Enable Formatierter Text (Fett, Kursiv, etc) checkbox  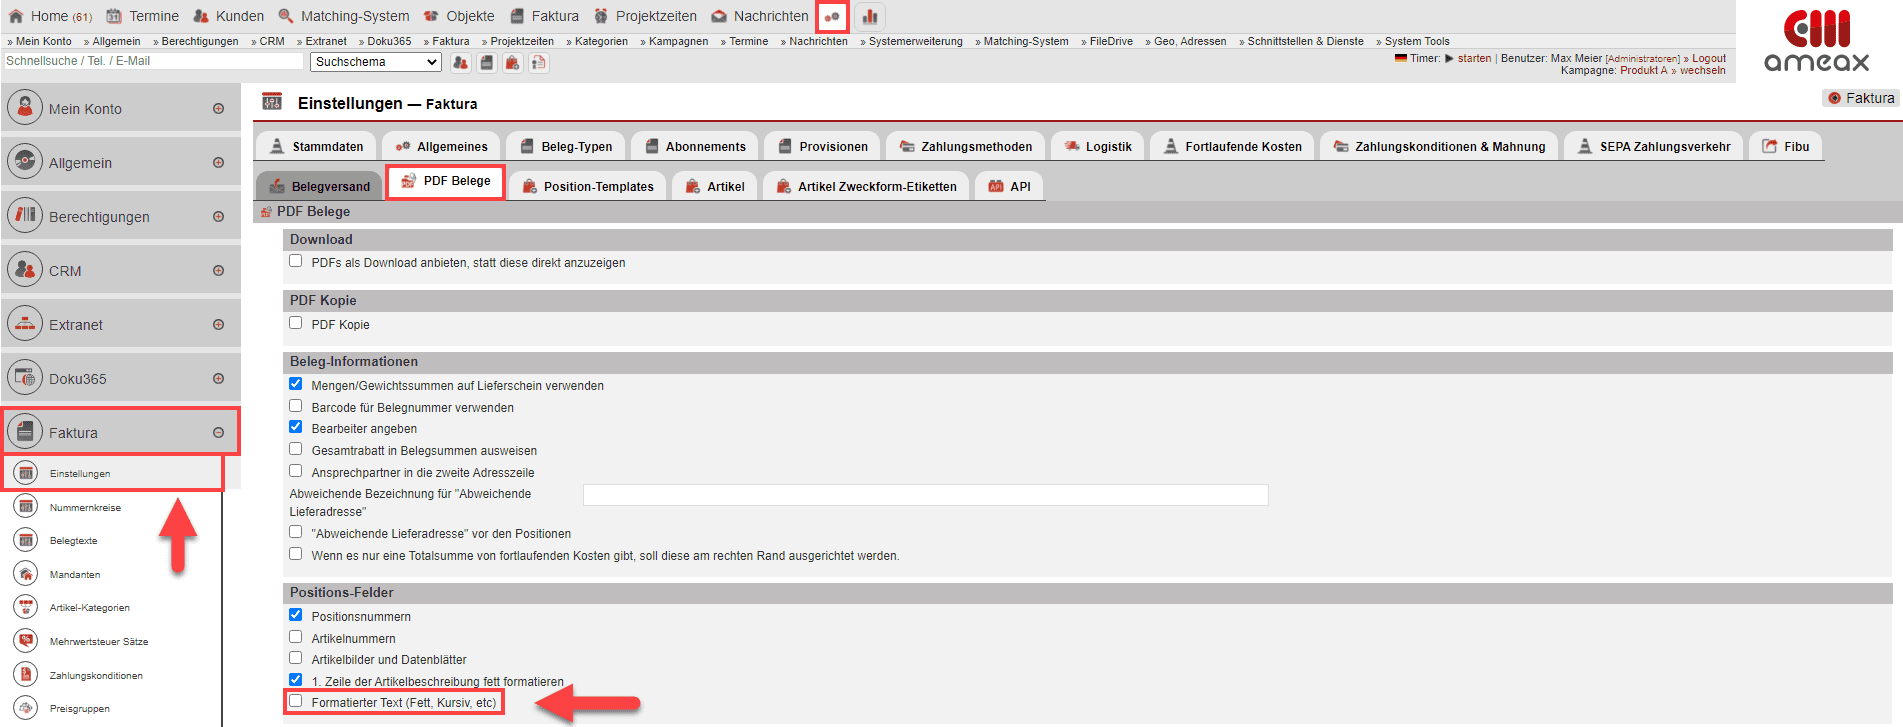click(296, 701)
